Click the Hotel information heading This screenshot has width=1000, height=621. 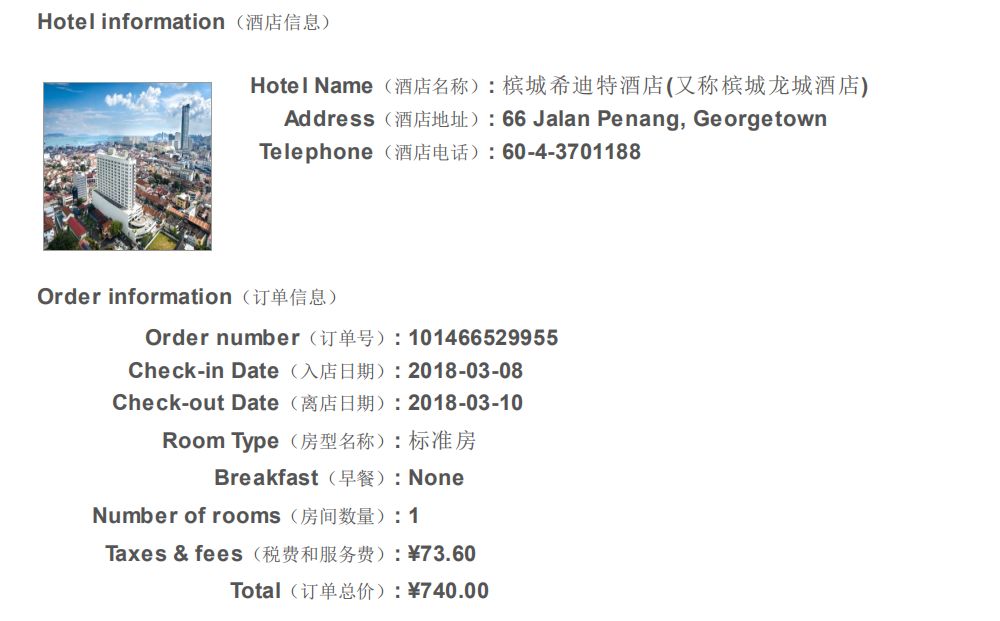point(131,22)
